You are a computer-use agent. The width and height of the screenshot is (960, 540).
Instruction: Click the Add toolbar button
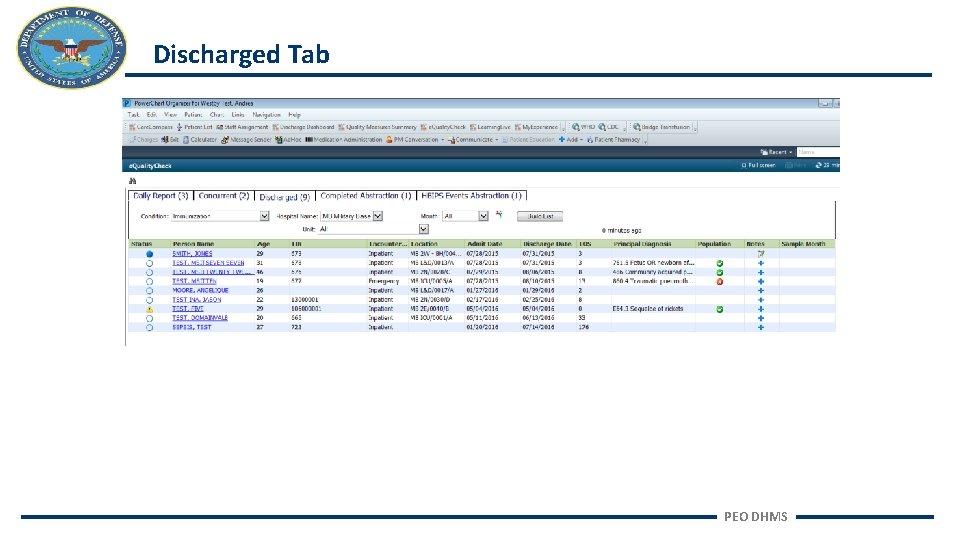568,140
